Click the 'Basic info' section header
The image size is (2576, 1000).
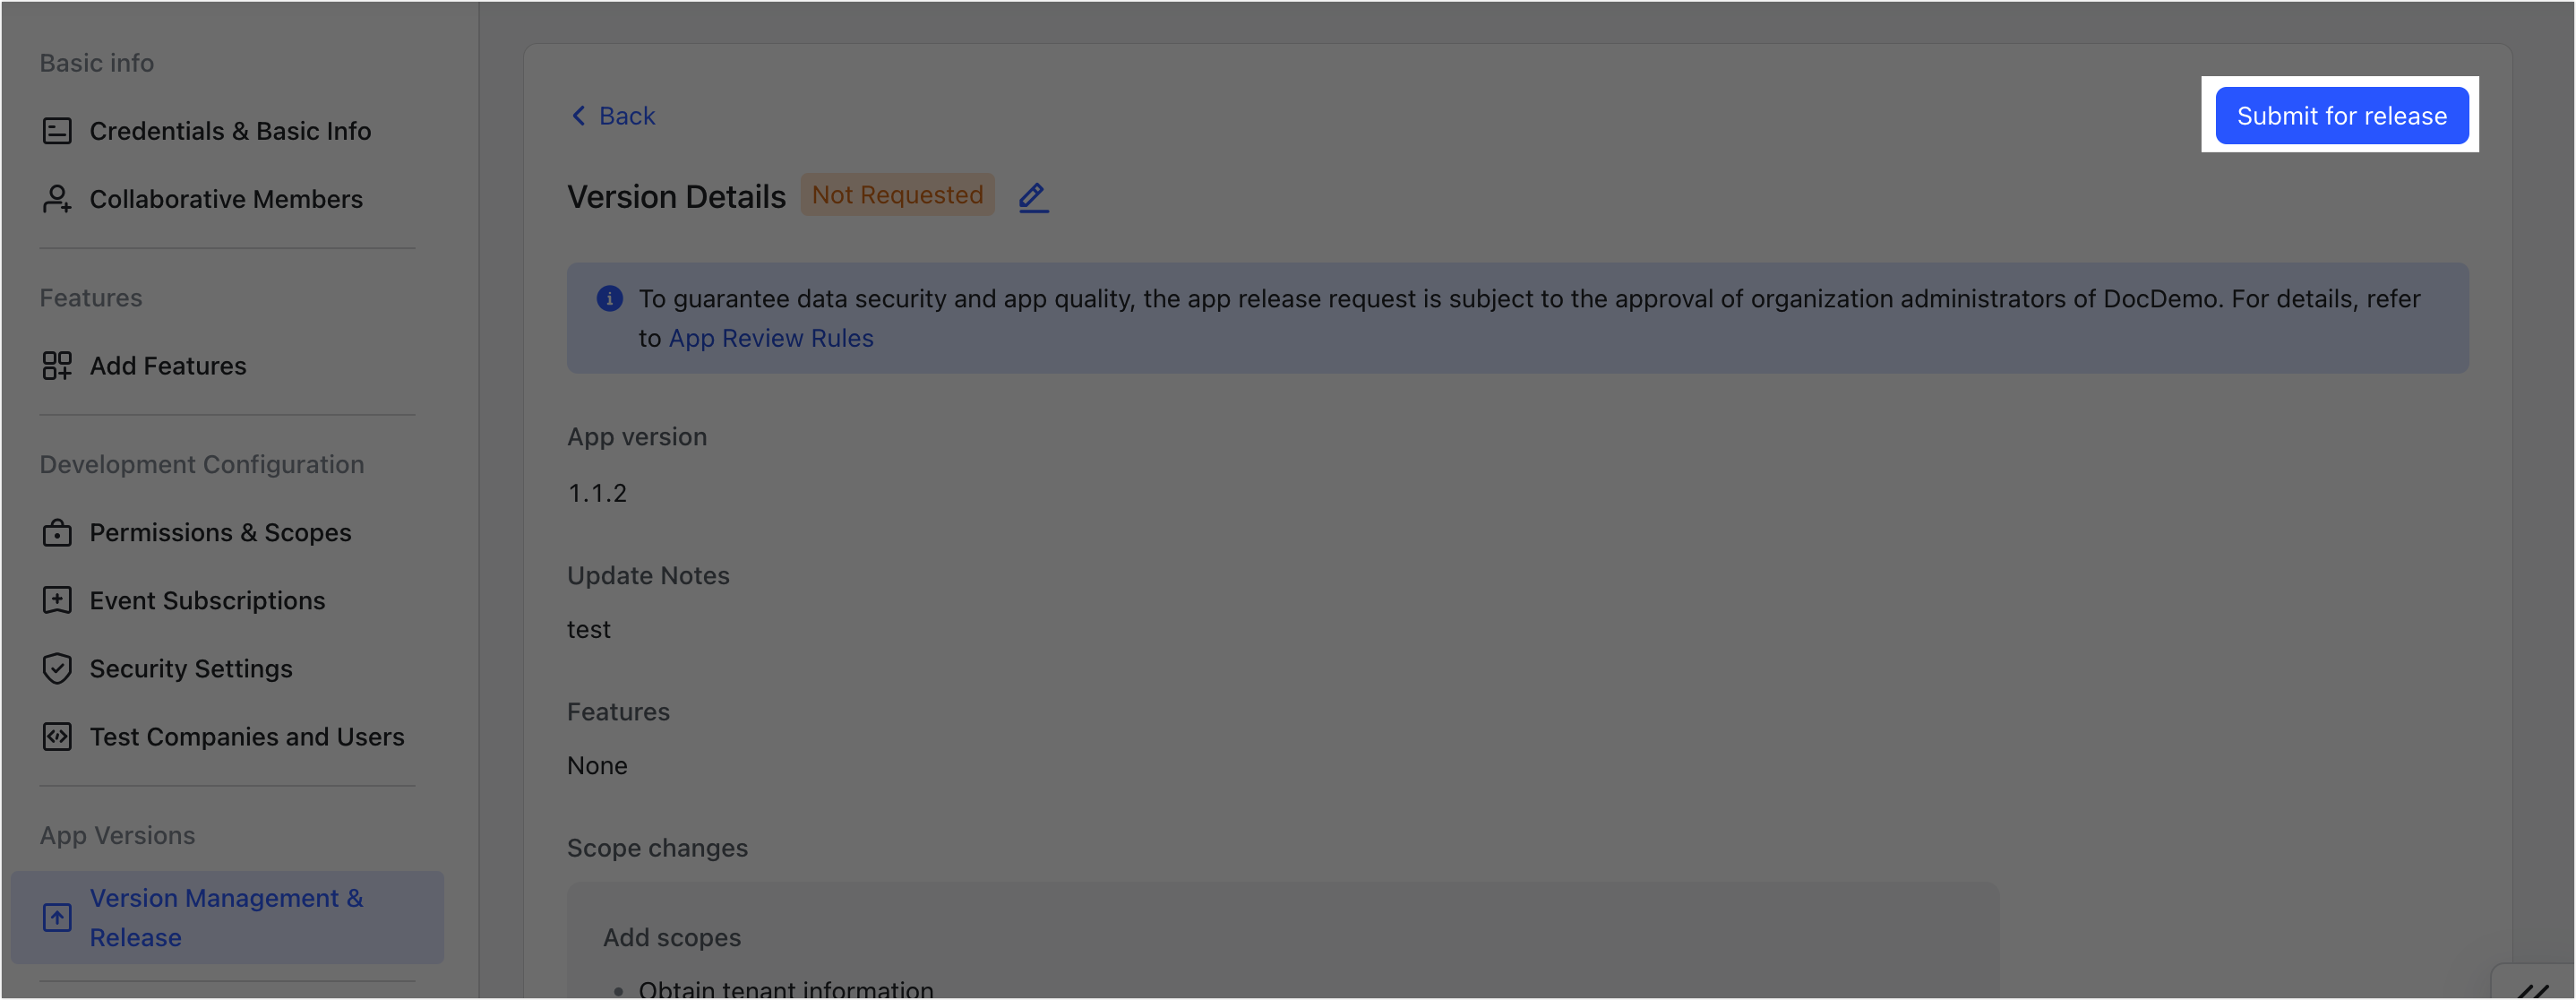pyautogui.click(x=97, y=63)
